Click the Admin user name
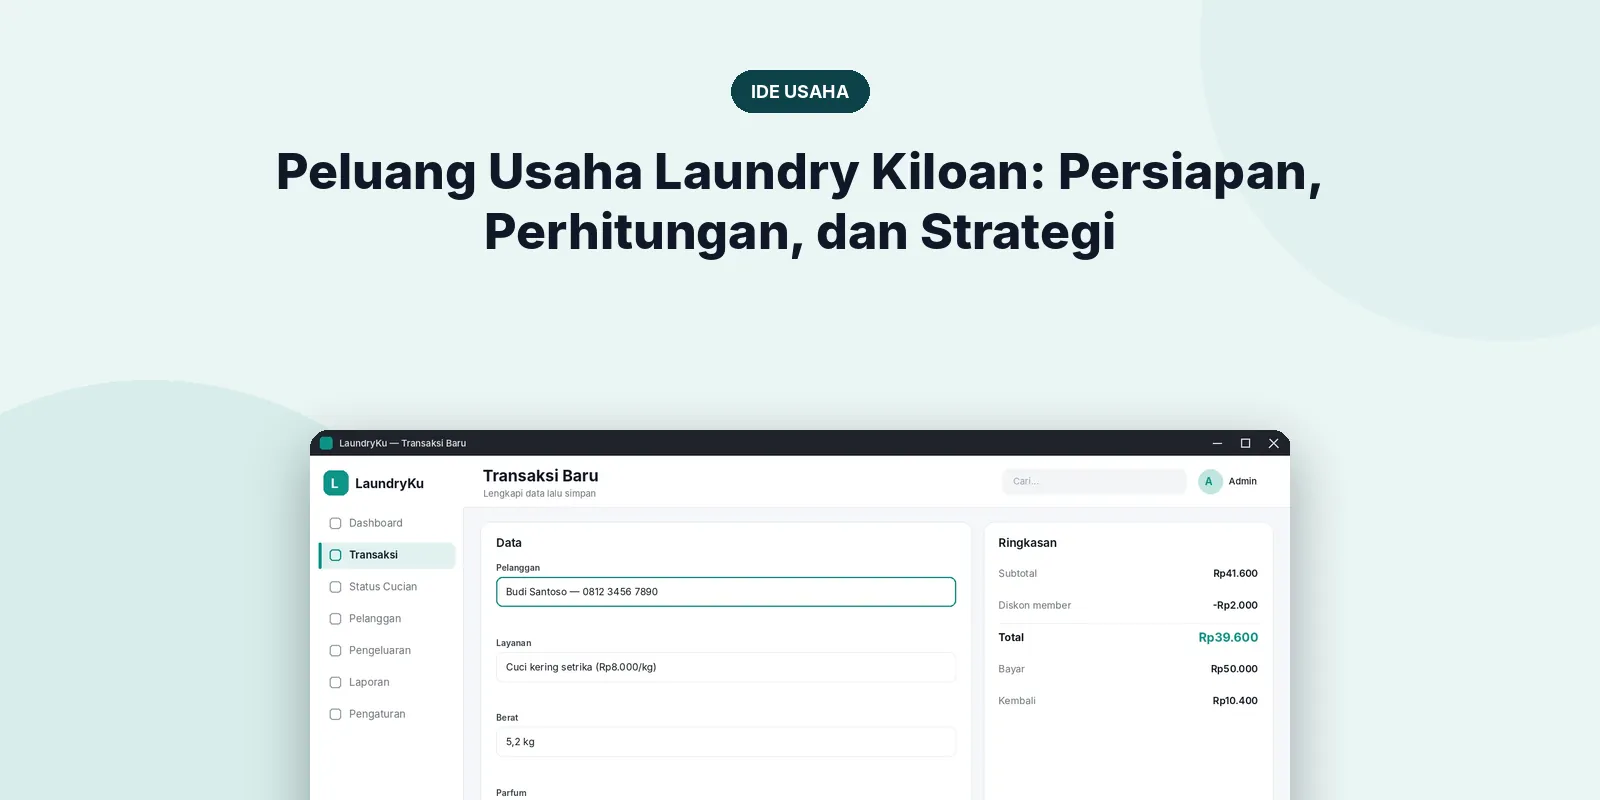This screenshot has width=1600, height=800. (1243, 481)
